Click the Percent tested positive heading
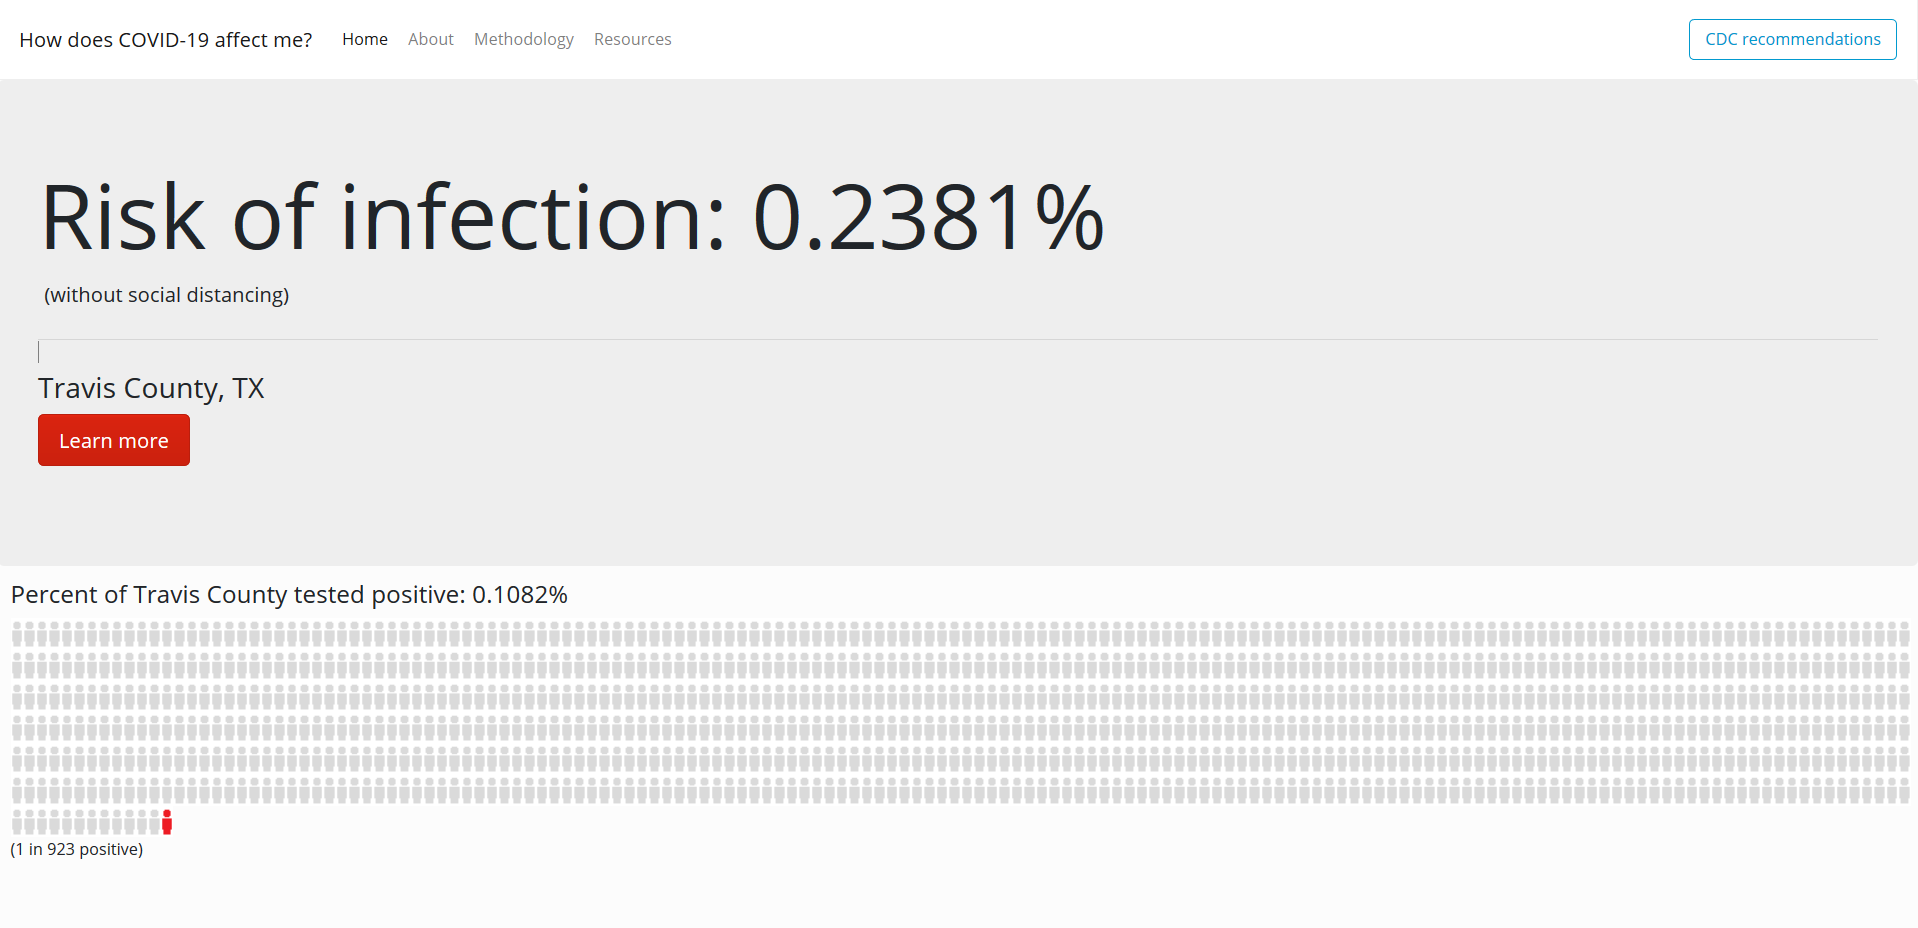The image size is (1918, 928). 289,595
